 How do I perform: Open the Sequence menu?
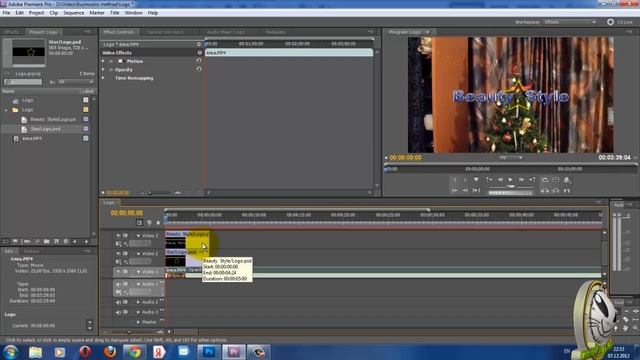[73, 13]
